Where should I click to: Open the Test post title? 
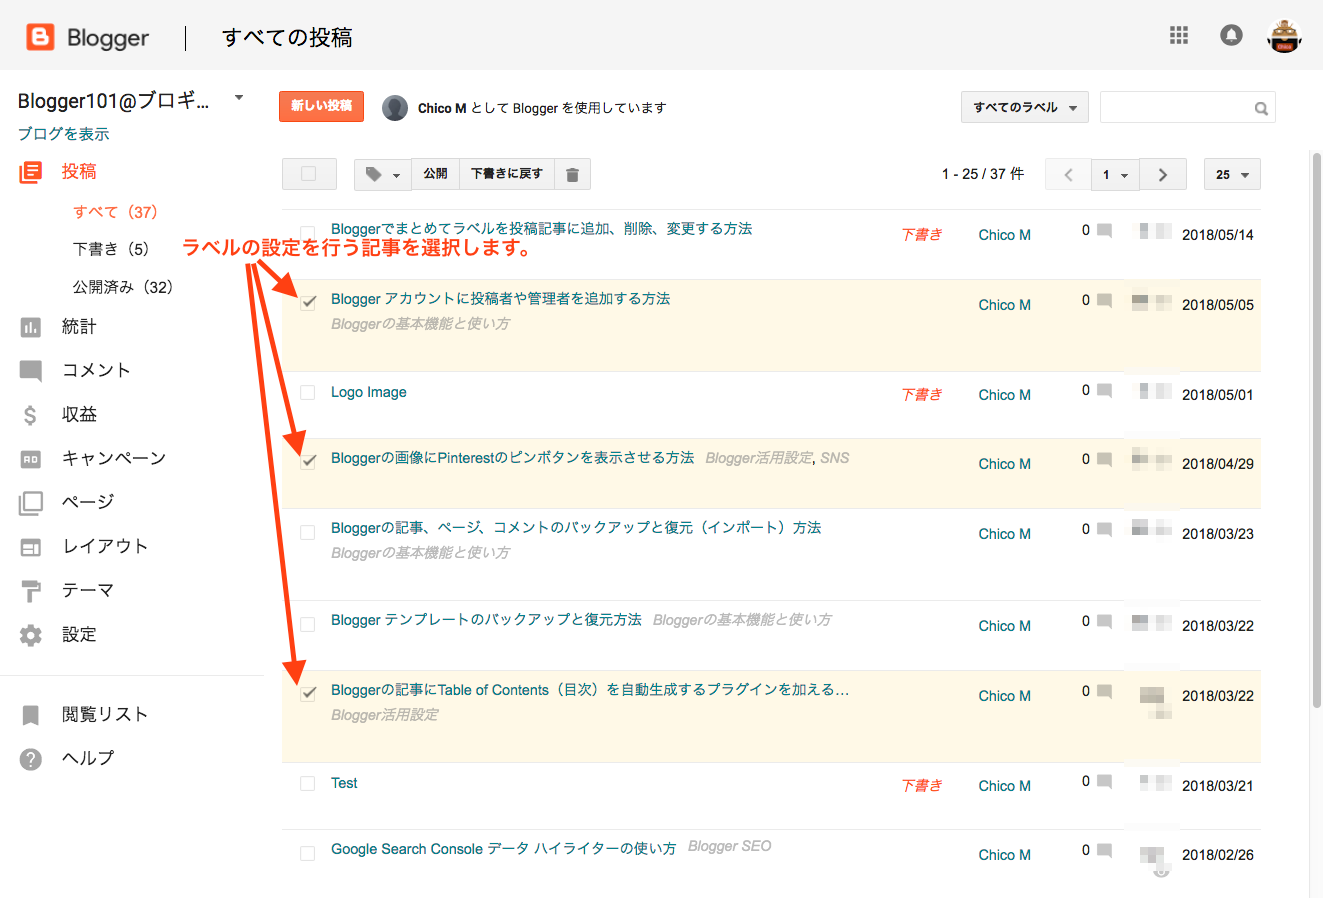click(x=344, y=783)
